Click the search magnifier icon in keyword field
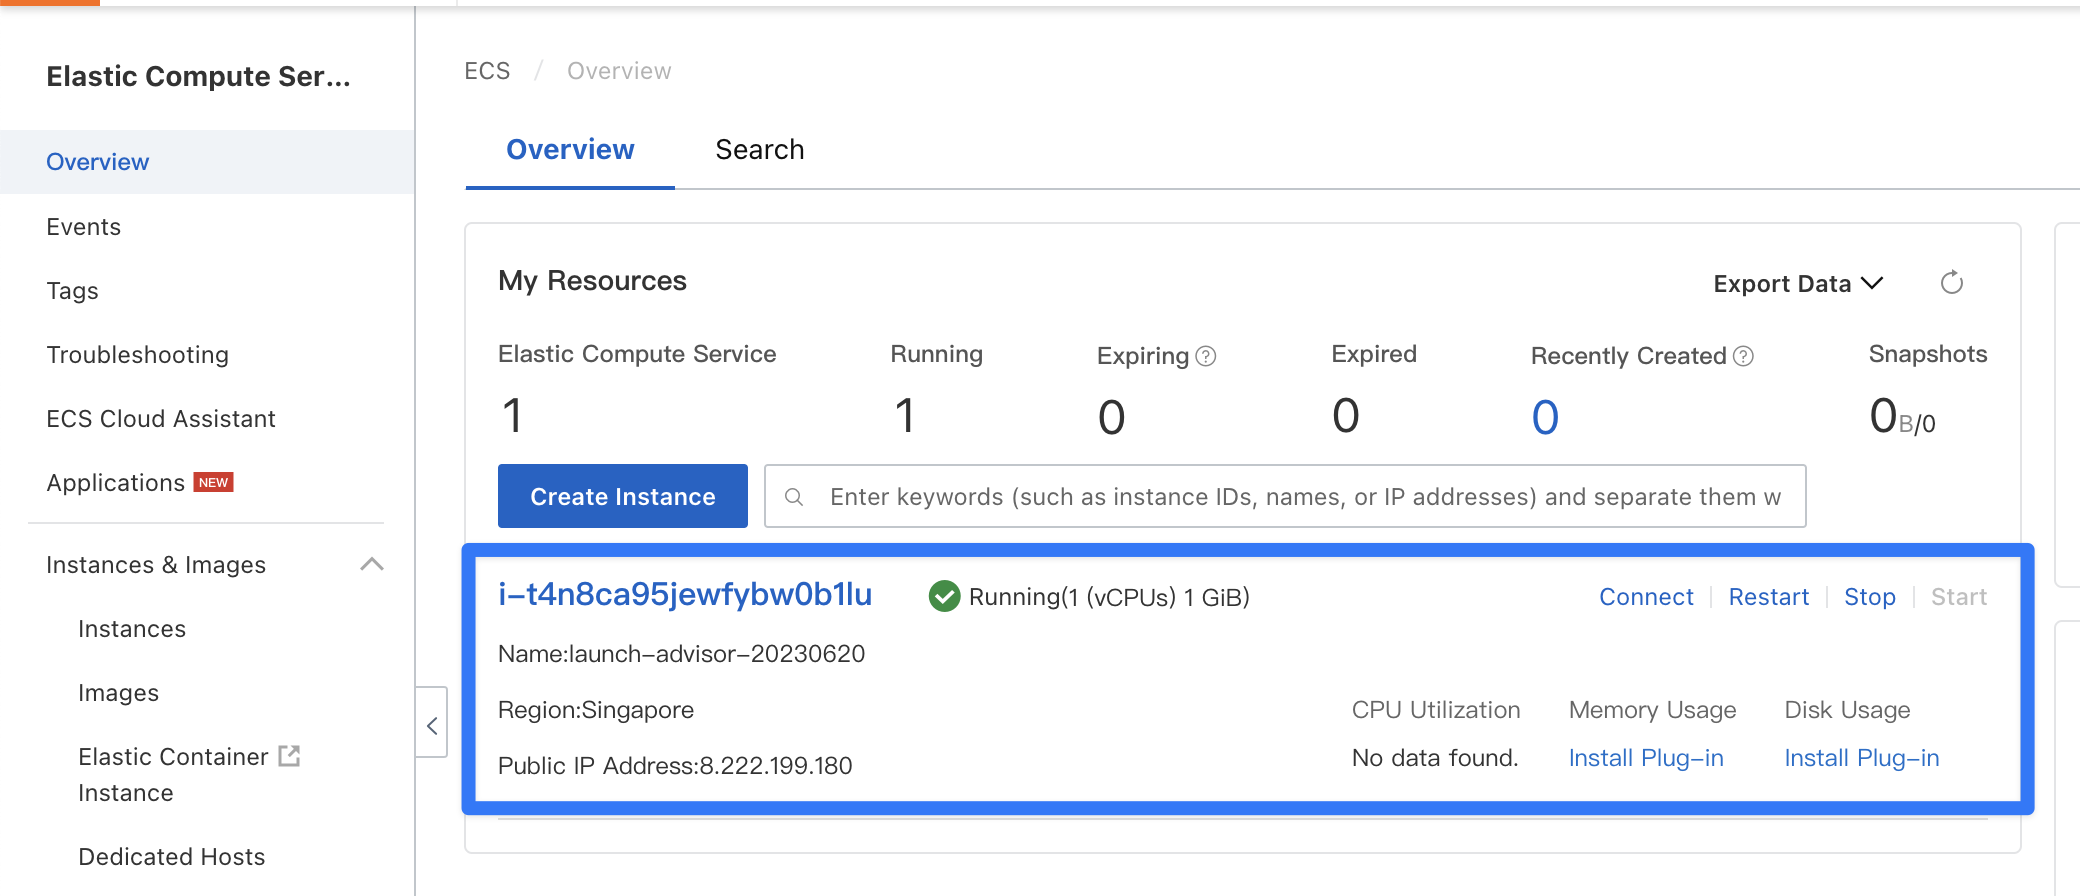Screen dimensions: 2080x896 click(x=794, y=497)
